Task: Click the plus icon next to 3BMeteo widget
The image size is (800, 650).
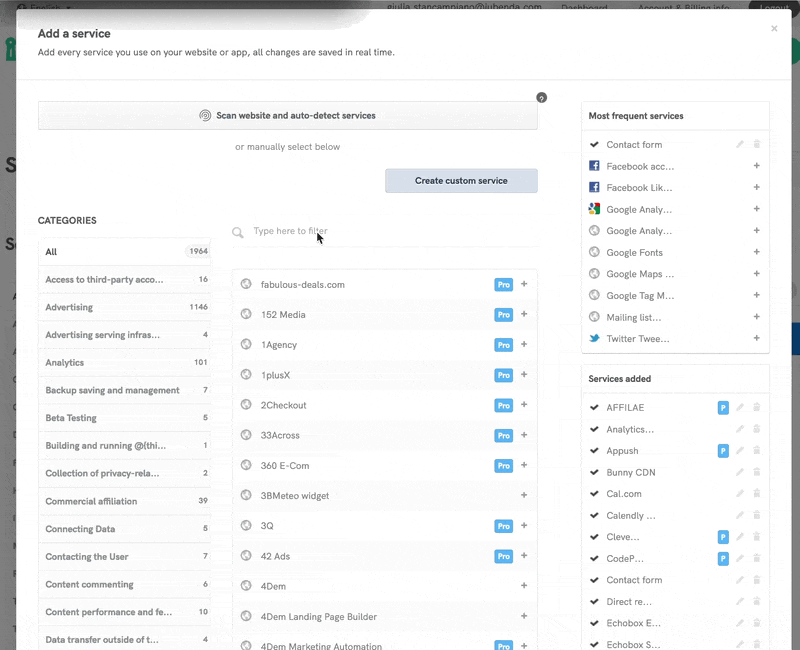Action: click(x=524, y=495)
